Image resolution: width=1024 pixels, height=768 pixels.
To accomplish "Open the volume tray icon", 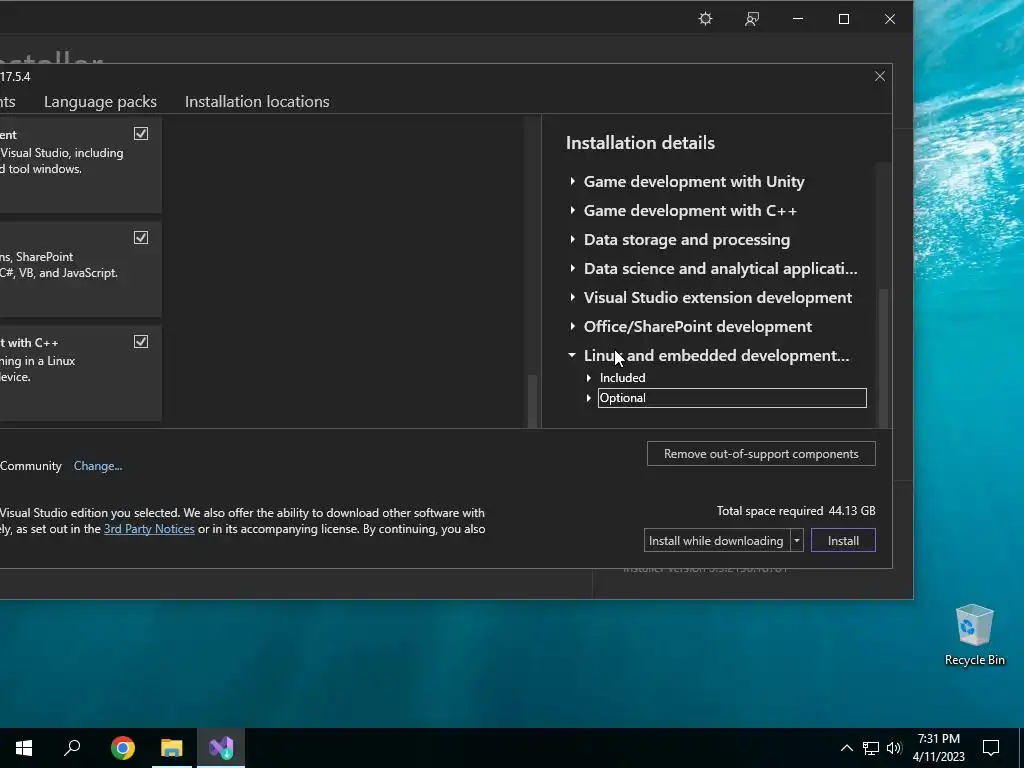I will 894,748.
